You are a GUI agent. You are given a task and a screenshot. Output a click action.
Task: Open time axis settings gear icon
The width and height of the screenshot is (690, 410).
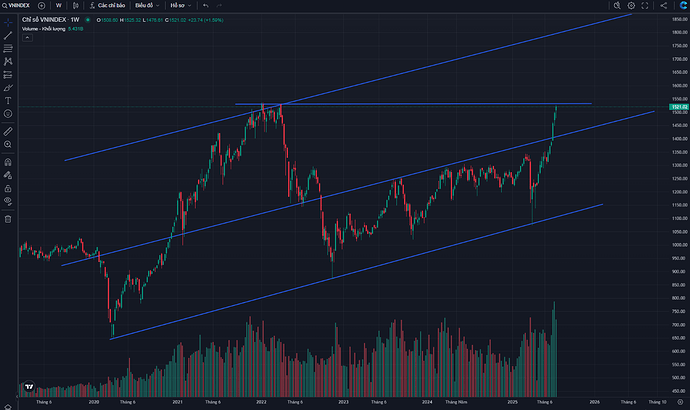click(x=680, y=402)
